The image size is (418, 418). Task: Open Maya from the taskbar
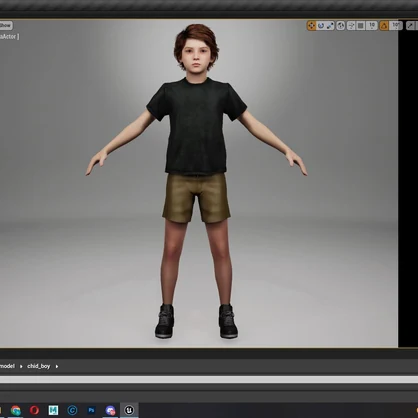53,410
